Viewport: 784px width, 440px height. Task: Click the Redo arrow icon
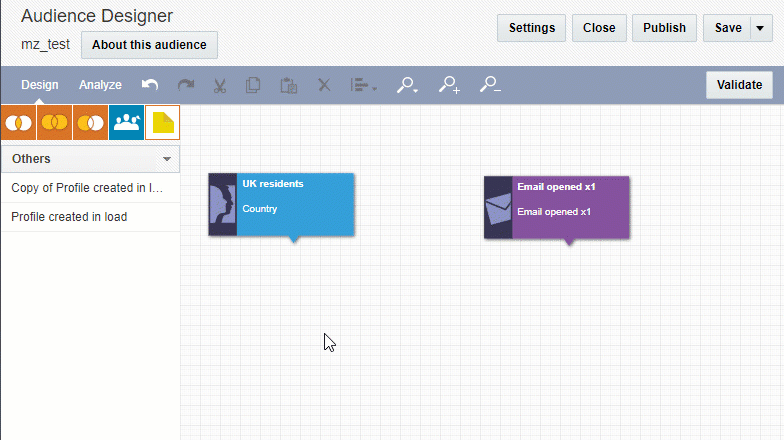[186, 84]
